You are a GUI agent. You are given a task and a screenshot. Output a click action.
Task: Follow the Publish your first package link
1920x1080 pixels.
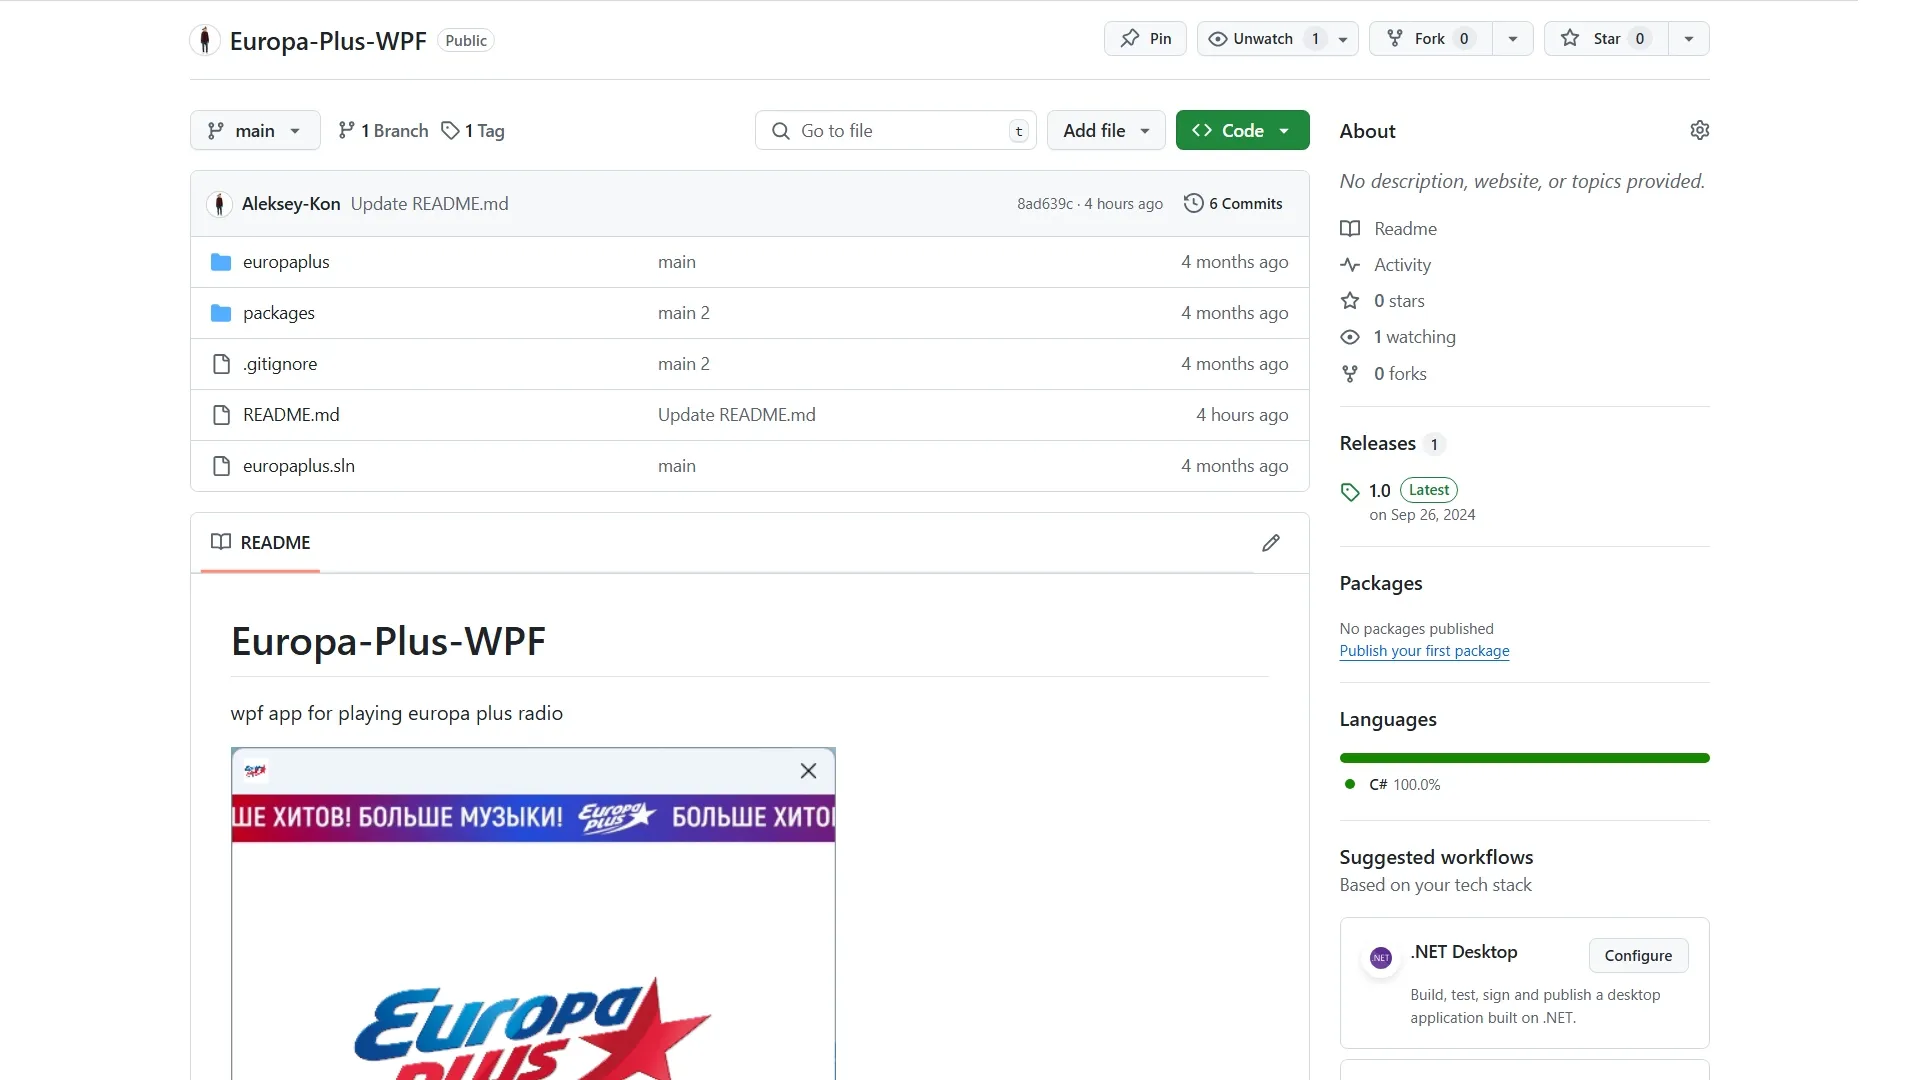click(x=1424, y=651)
